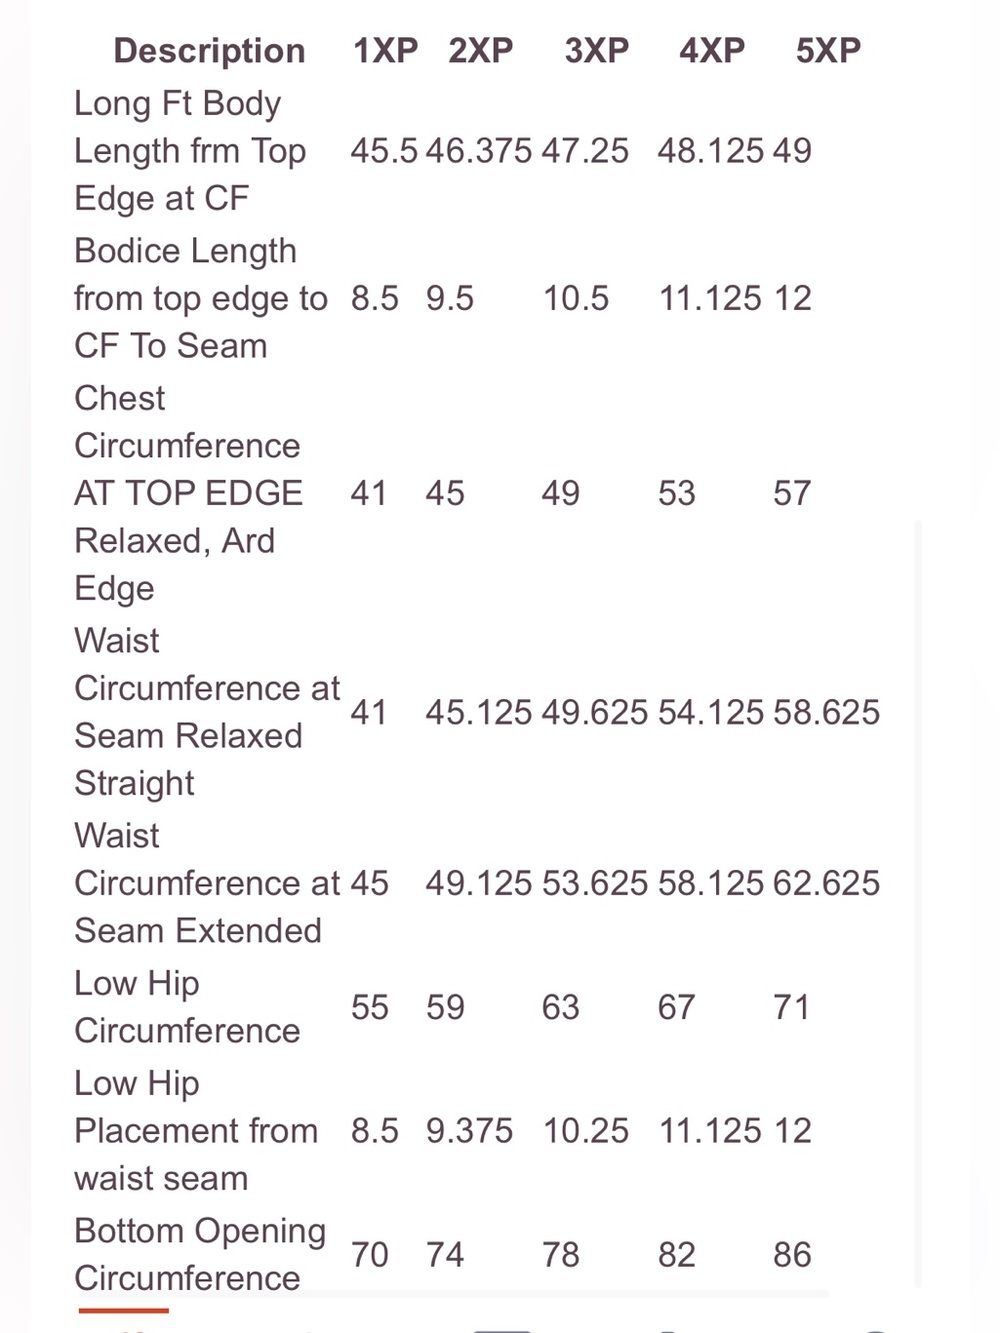Screen dimensions: 1000x1333
Task: Select the 46.375 body length value
Action: (479, 151)
